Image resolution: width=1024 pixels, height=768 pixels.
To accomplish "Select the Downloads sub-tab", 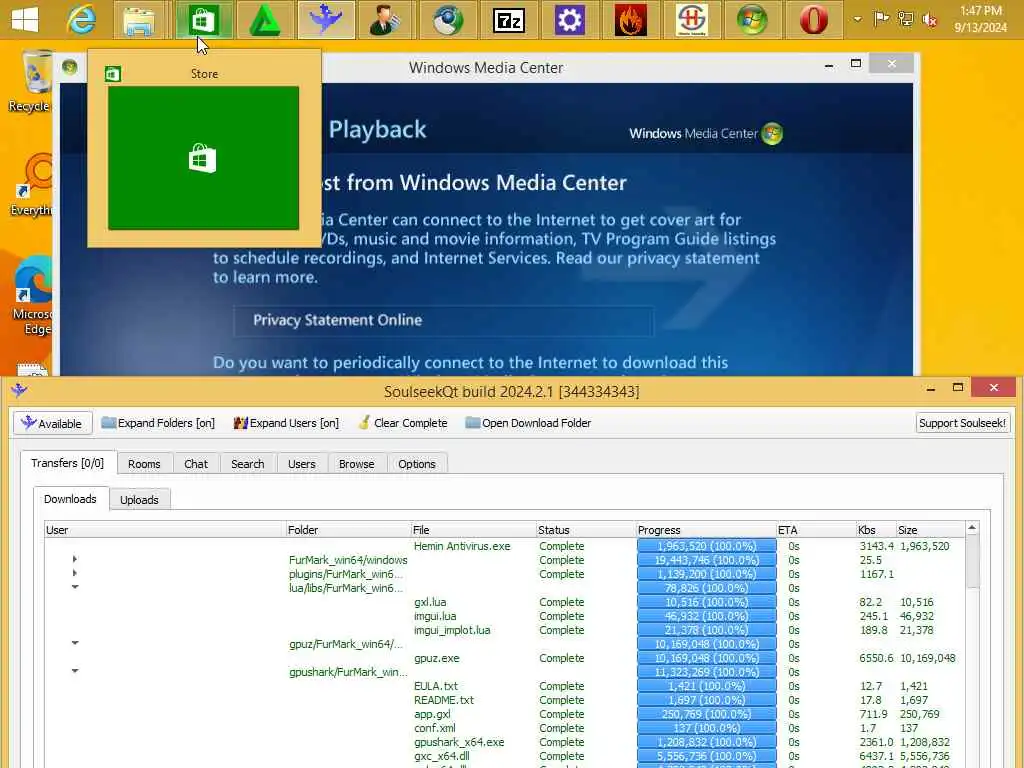I will click(x=71, y=499).
